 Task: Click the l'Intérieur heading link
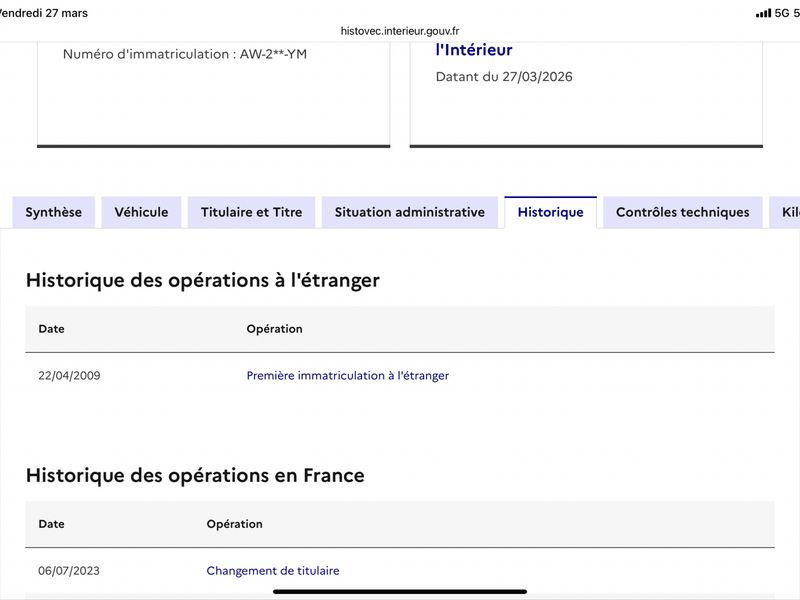pos(474,50)
